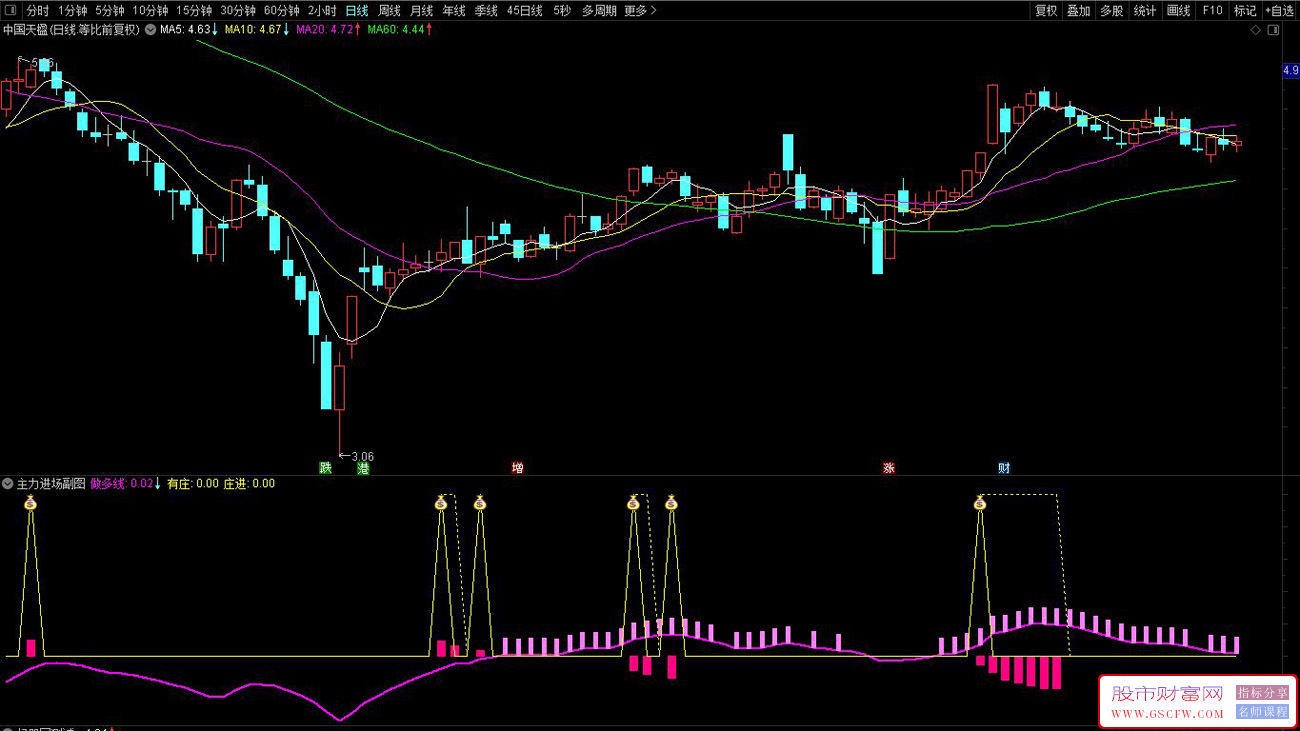Click the blue 财 event marker
Image resolution: width=1300 pixels, height=731 pixels.
tap(1004, 468)
